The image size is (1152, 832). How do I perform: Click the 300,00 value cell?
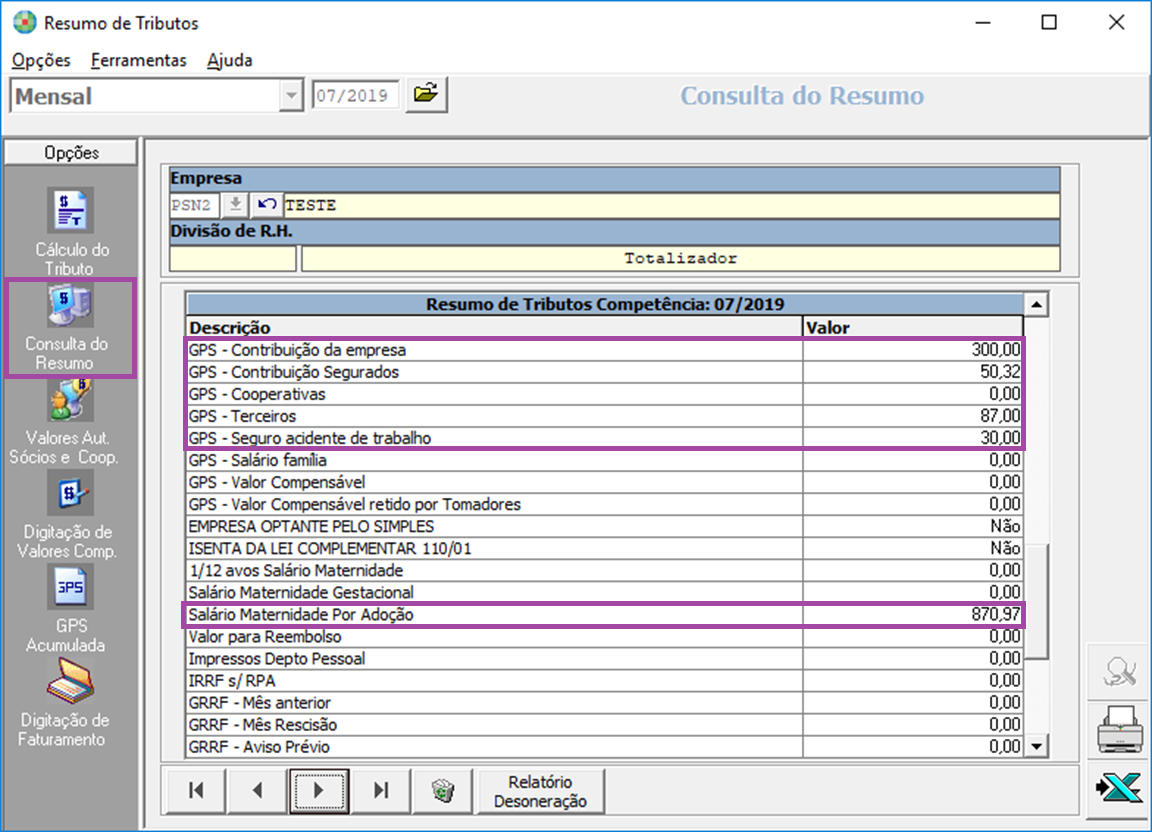912,350
